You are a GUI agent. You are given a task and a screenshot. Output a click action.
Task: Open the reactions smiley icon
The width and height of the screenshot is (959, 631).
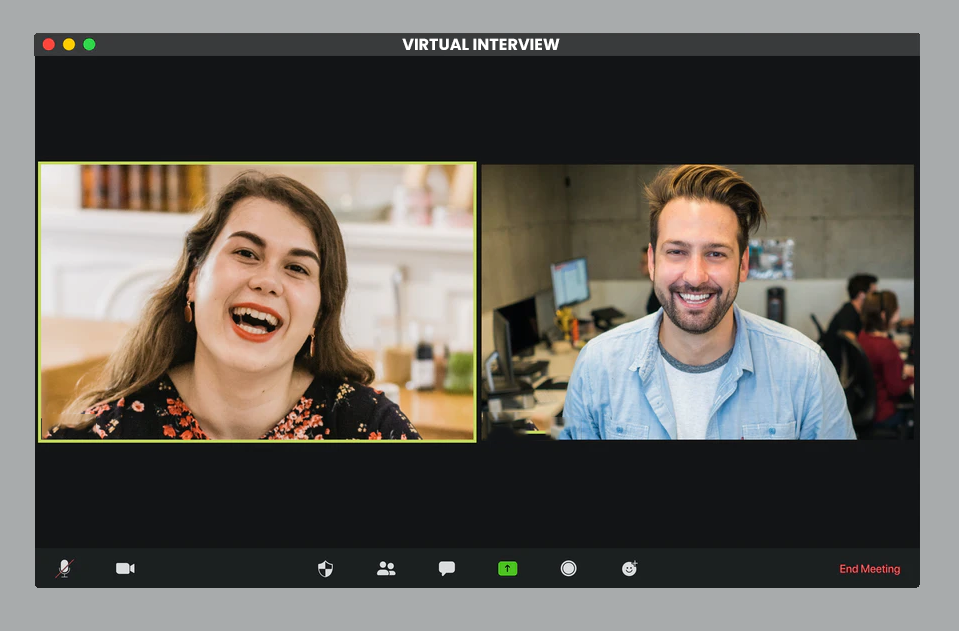pyautogui.click(x=629, y=569)
